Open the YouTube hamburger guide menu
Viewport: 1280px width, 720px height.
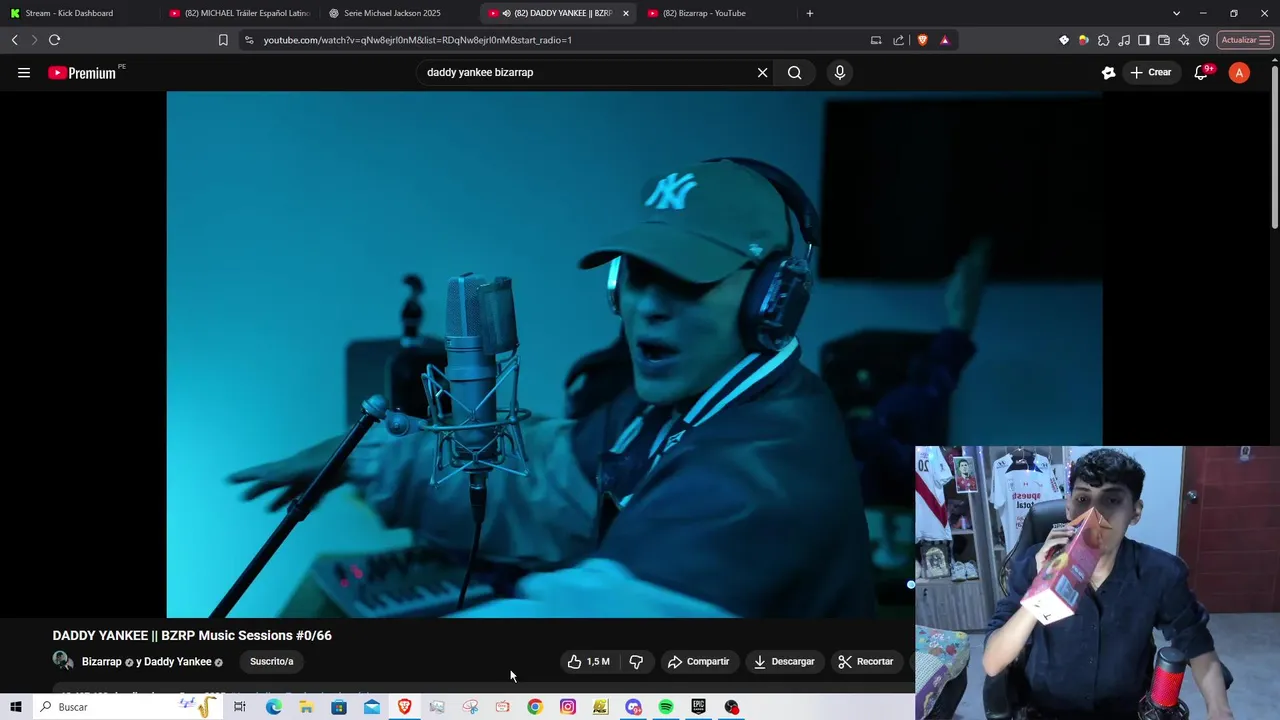[24, 72]
